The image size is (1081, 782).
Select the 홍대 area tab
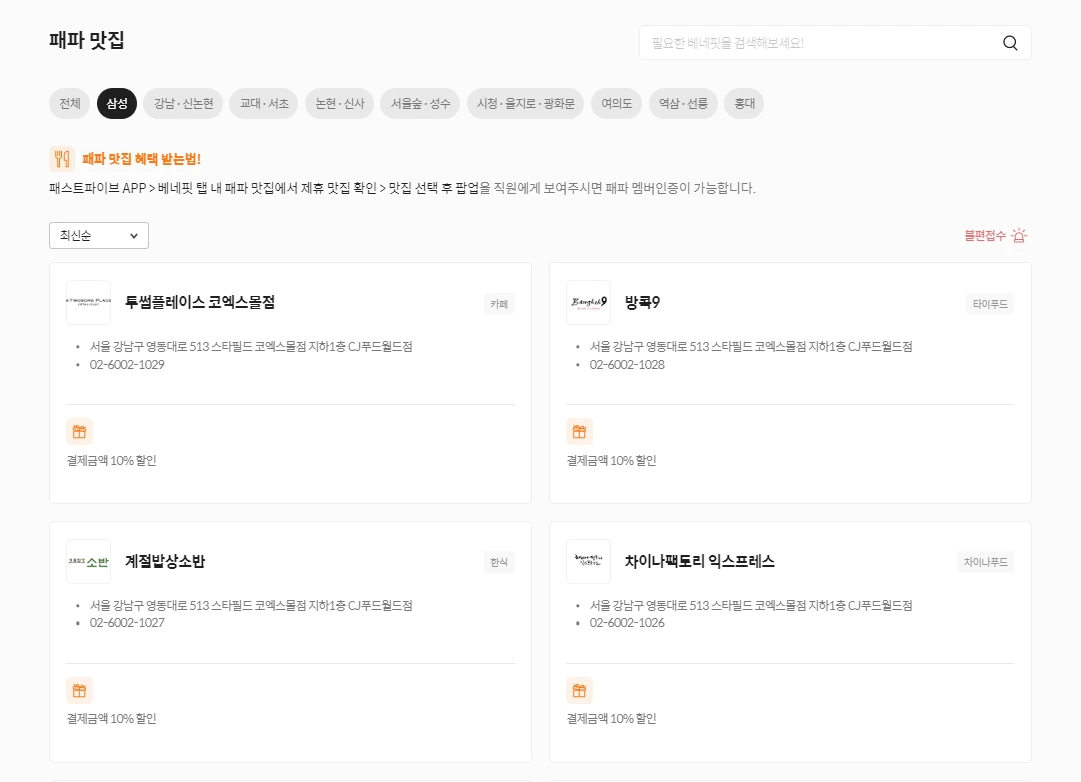point(744,103)
